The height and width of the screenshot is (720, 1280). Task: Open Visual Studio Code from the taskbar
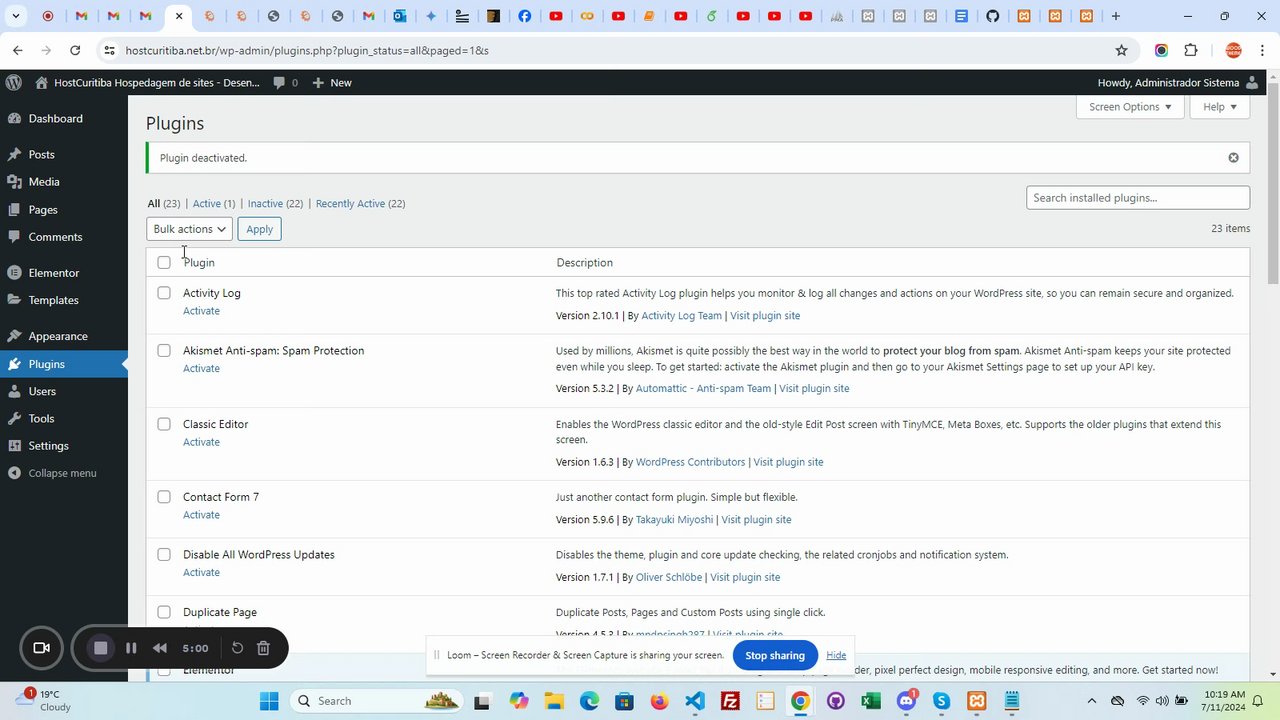click(695, 701)
